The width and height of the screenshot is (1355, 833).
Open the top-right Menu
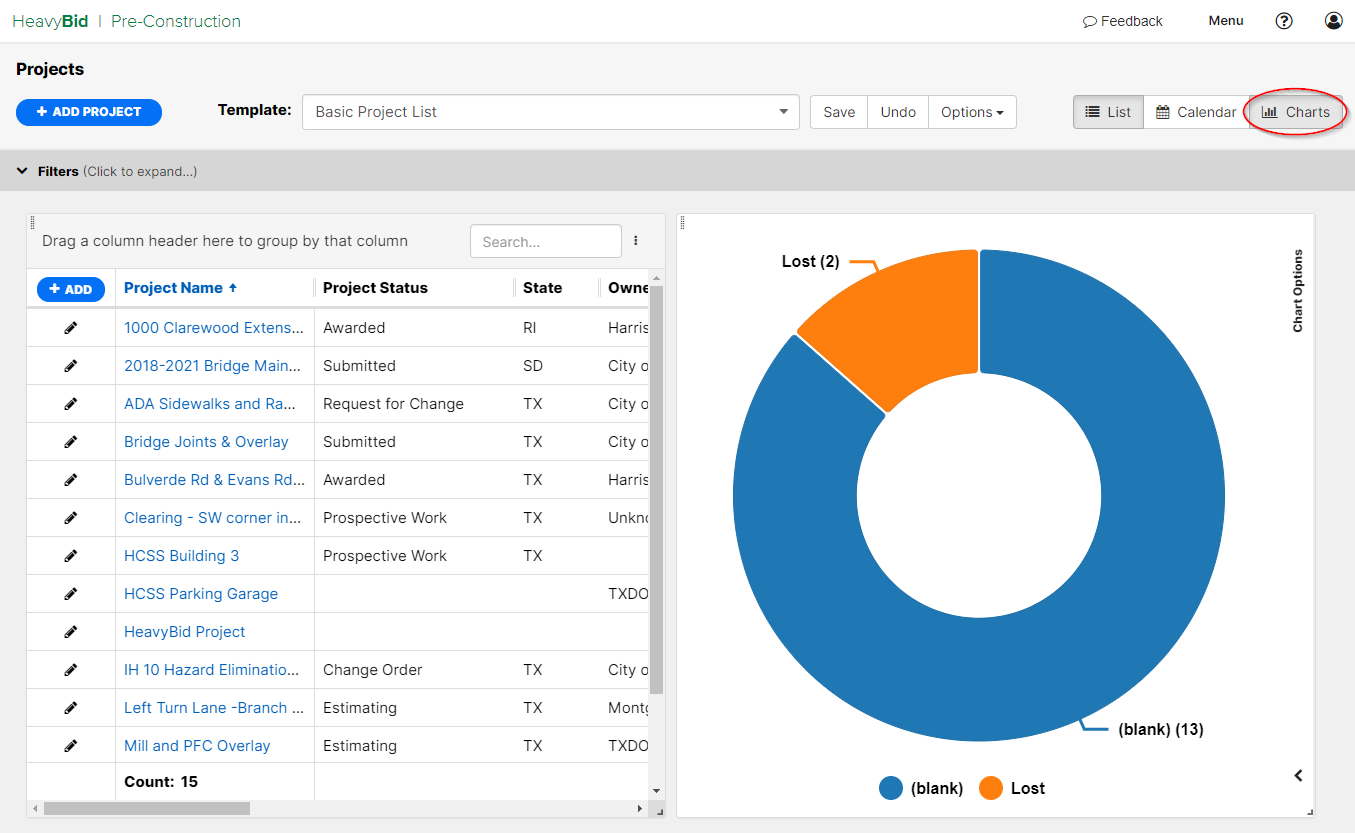(x=1226, y=21)
